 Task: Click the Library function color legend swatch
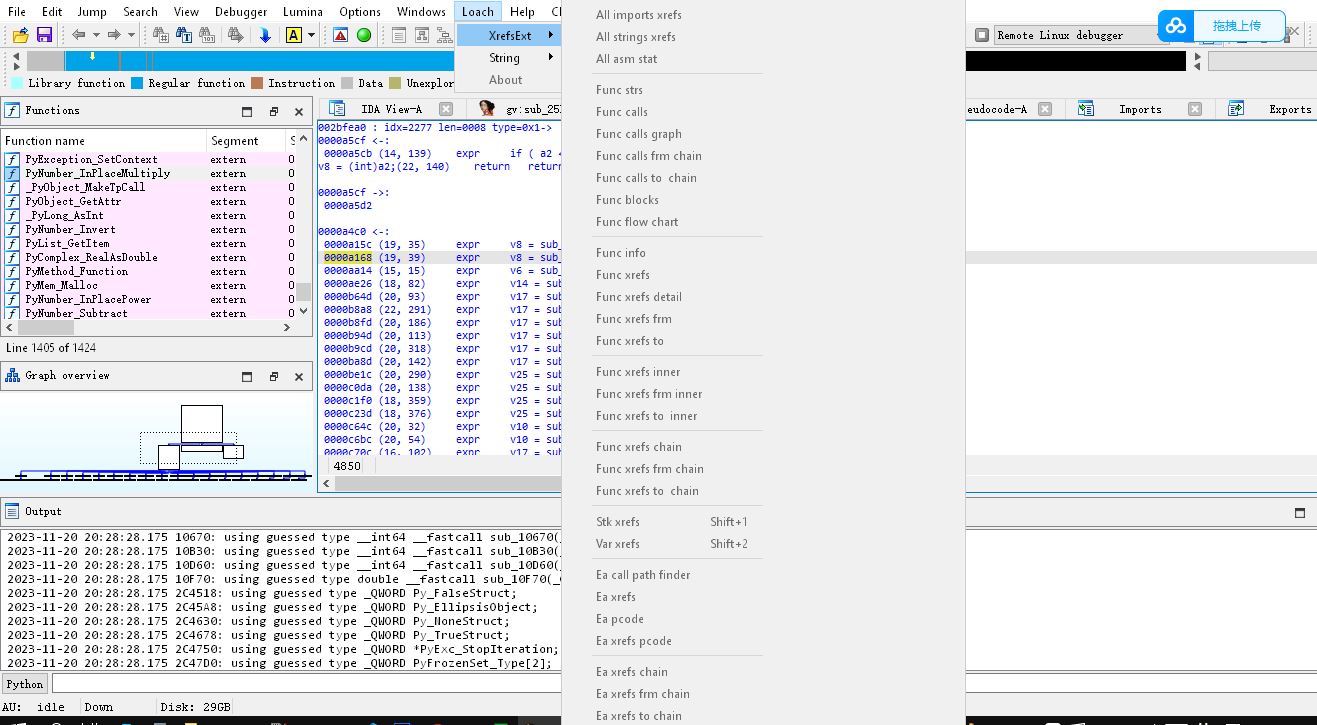(x=17, y=83)
